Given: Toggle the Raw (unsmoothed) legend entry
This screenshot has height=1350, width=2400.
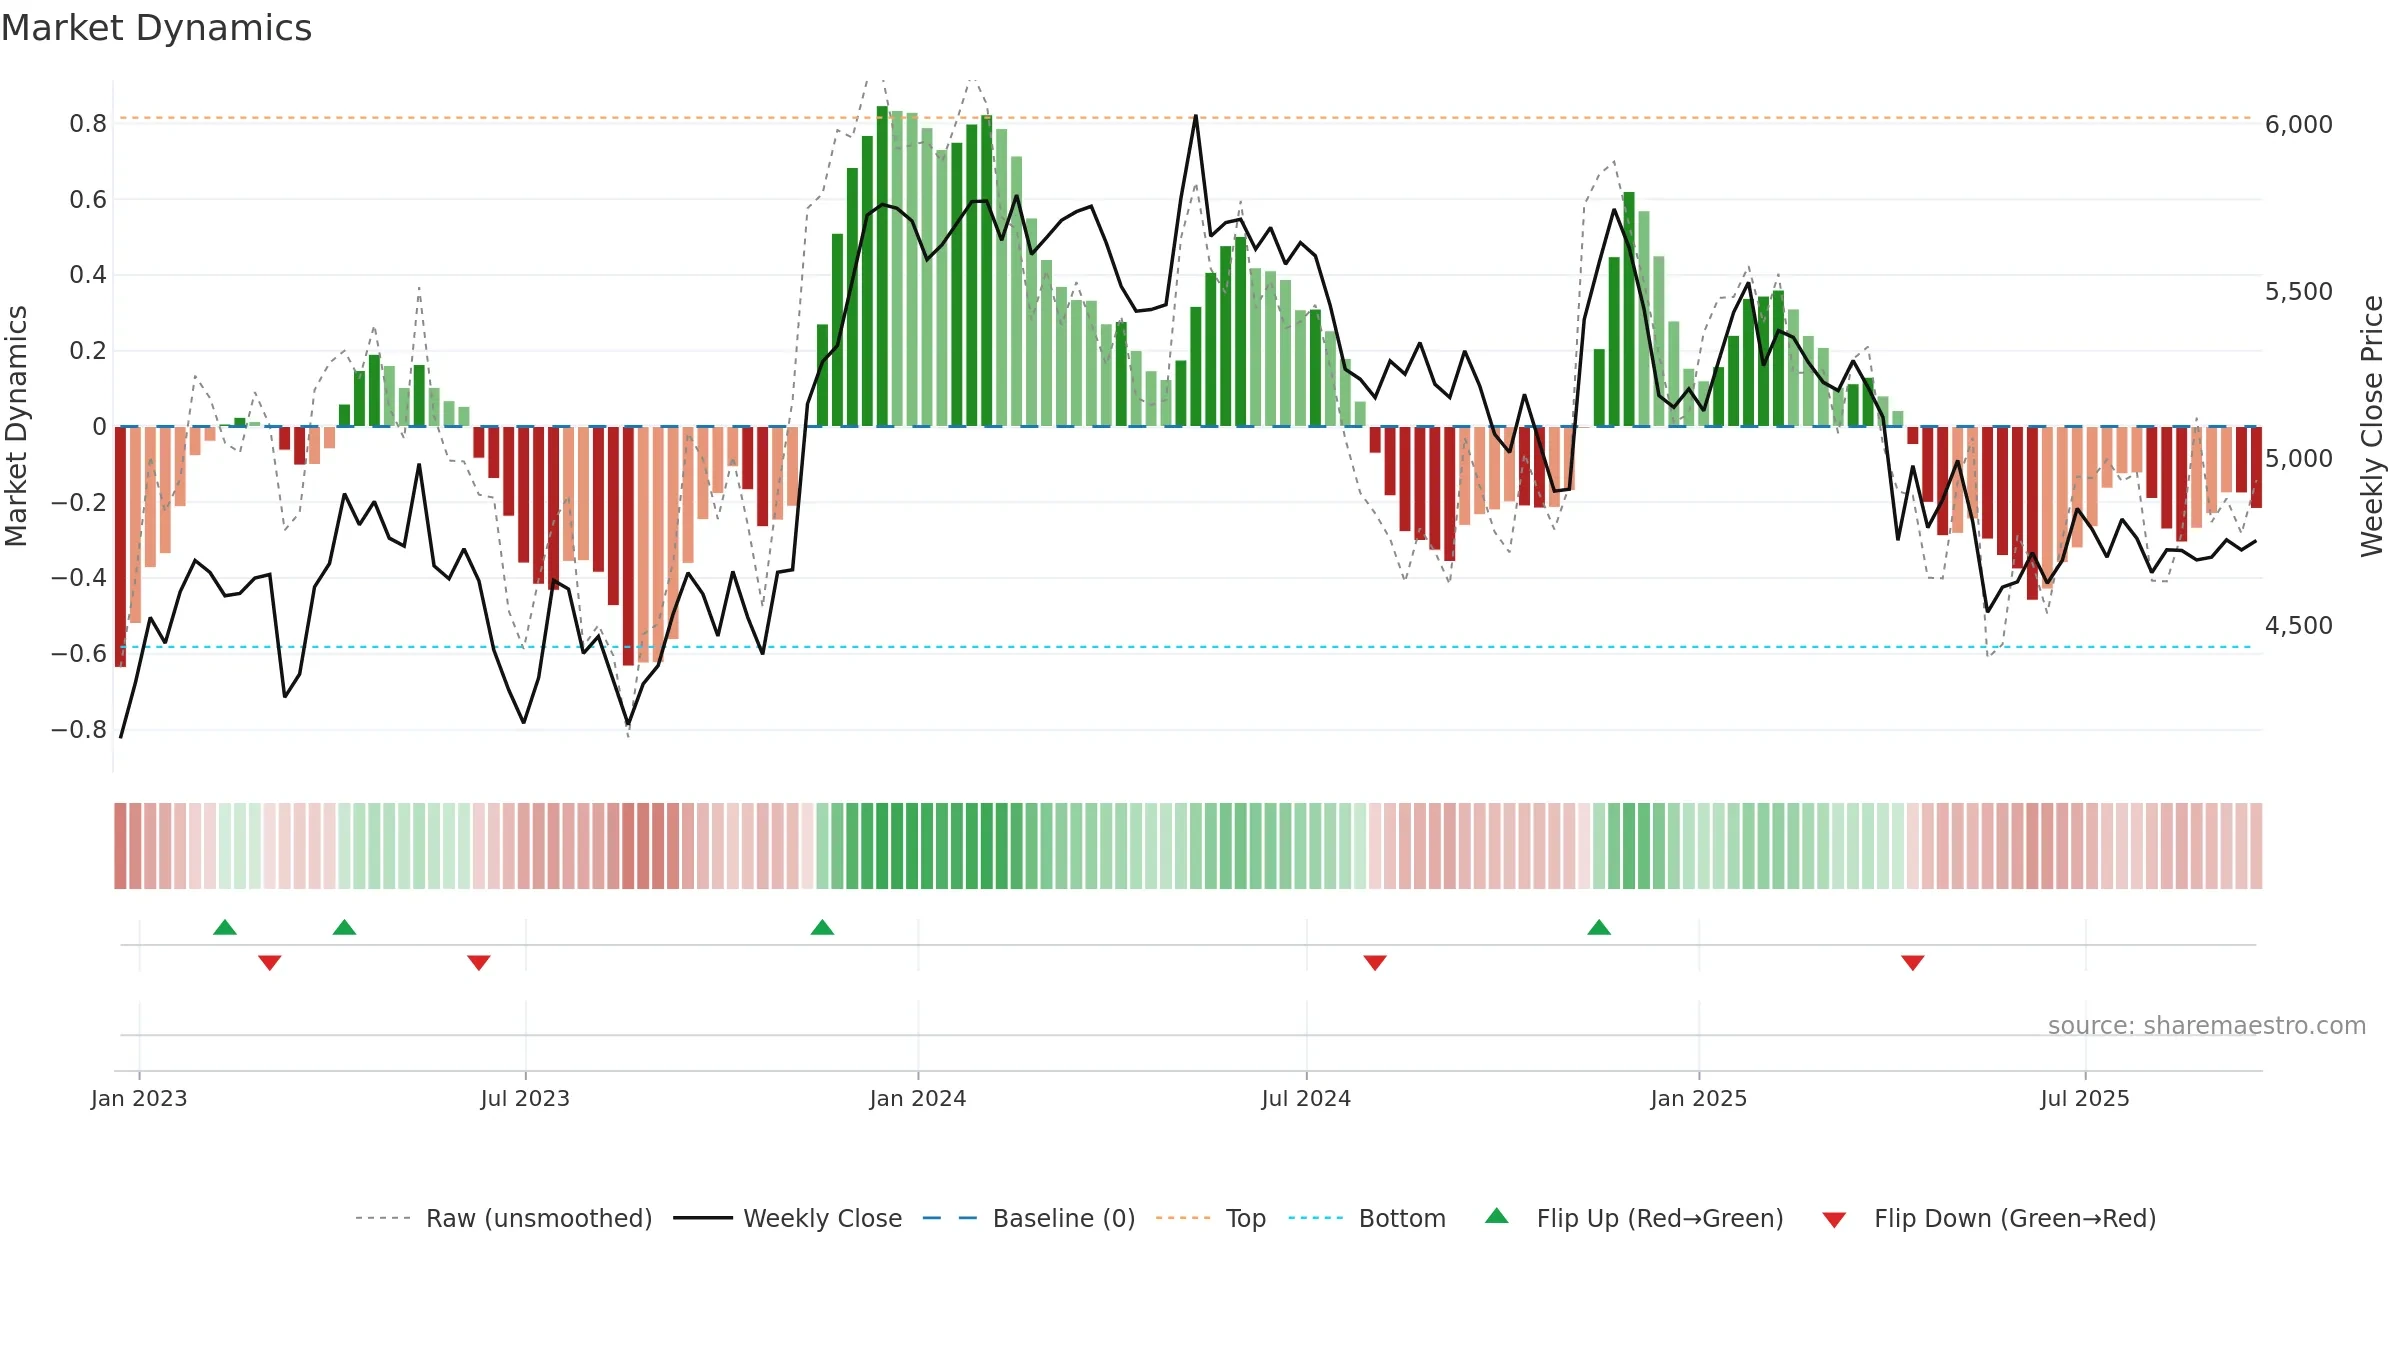Looking at the screenshot, I should (x=504, y=1218).
